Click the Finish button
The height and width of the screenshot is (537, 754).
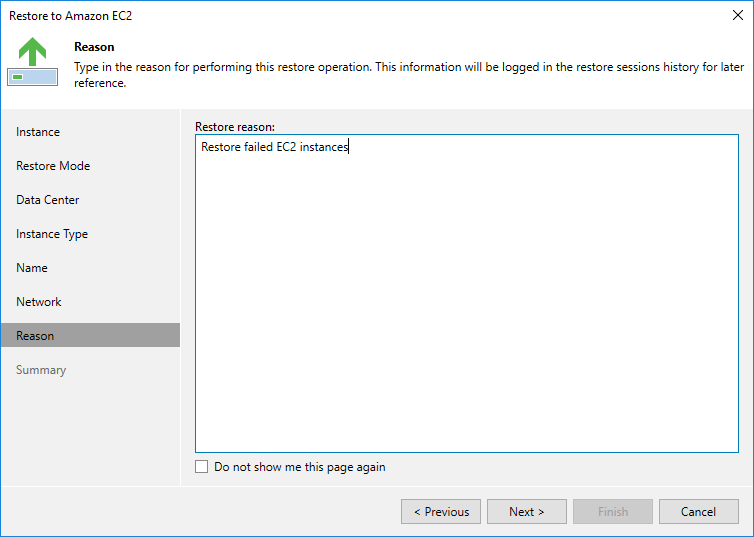point(613,512)
